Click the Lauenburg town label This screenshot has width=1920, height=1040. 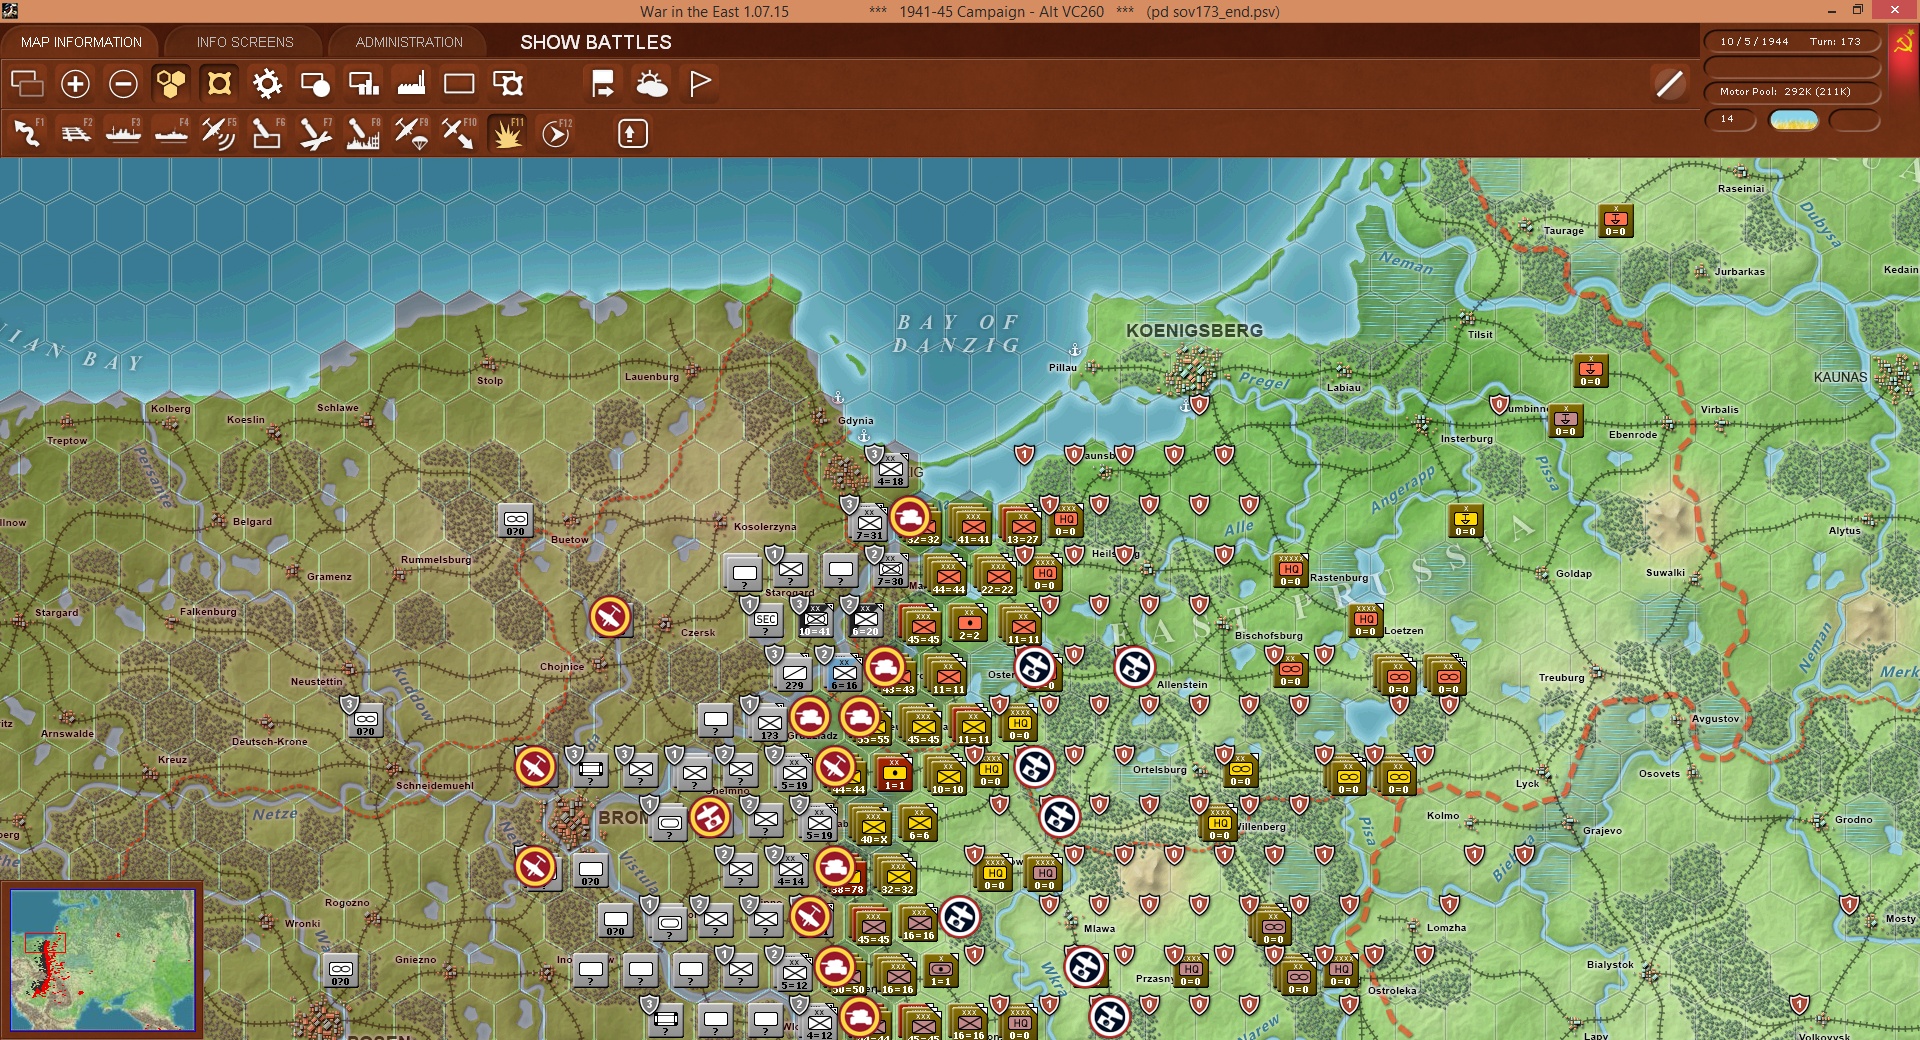tap(652, 377)
